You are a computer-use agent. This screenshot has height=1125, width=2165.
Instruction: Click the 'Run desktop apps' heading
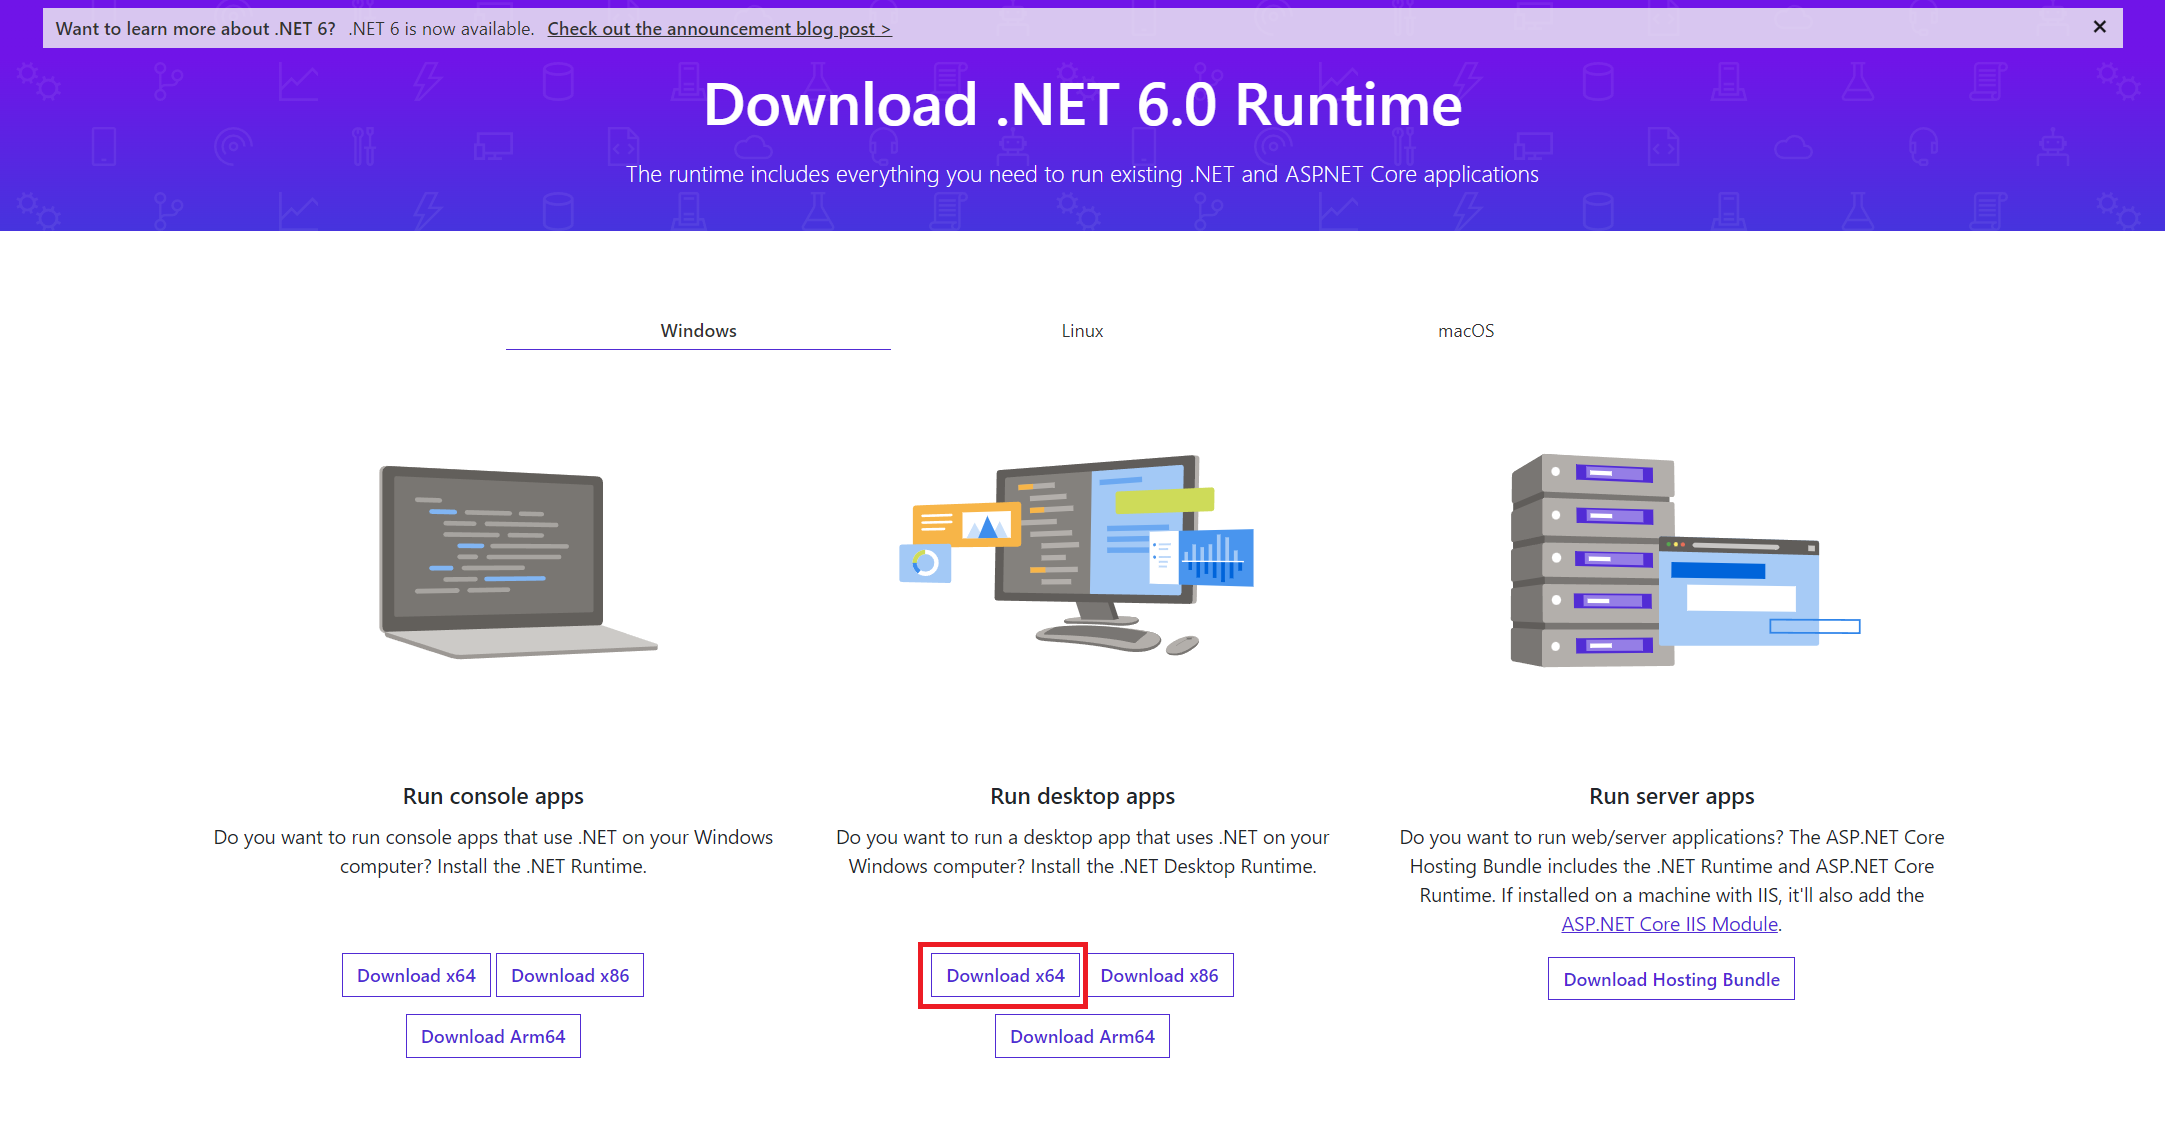click(1082, 796)
